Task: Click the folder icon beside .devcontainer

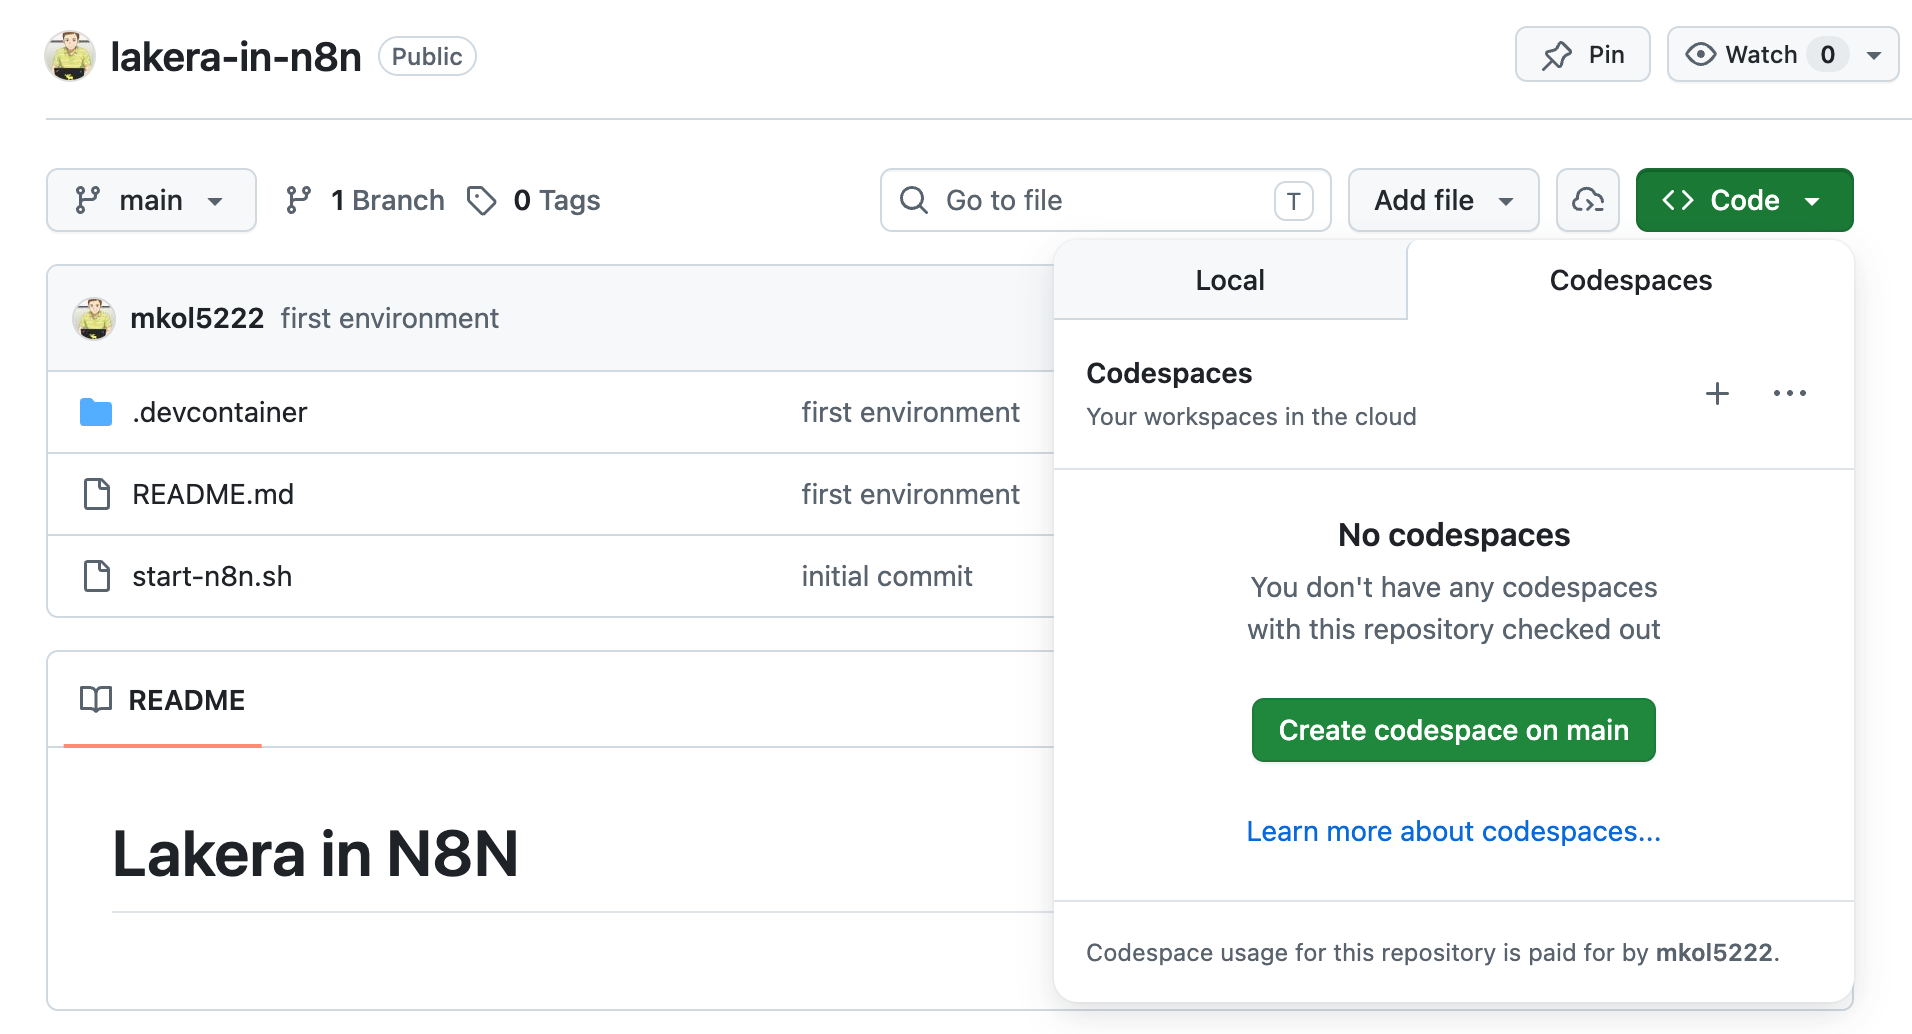Action: 96,412
